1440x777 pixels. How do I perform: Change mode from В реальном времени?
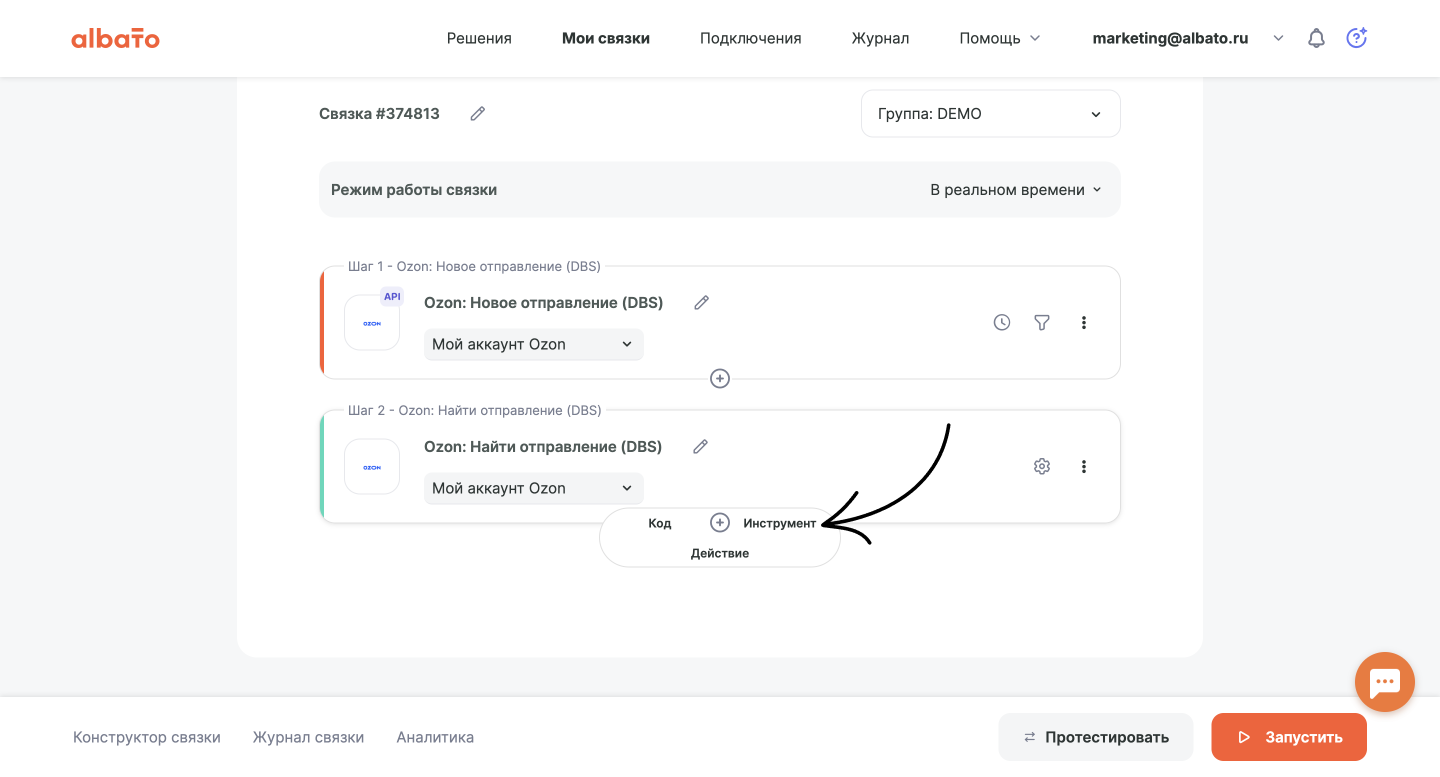coord(1016,190)
